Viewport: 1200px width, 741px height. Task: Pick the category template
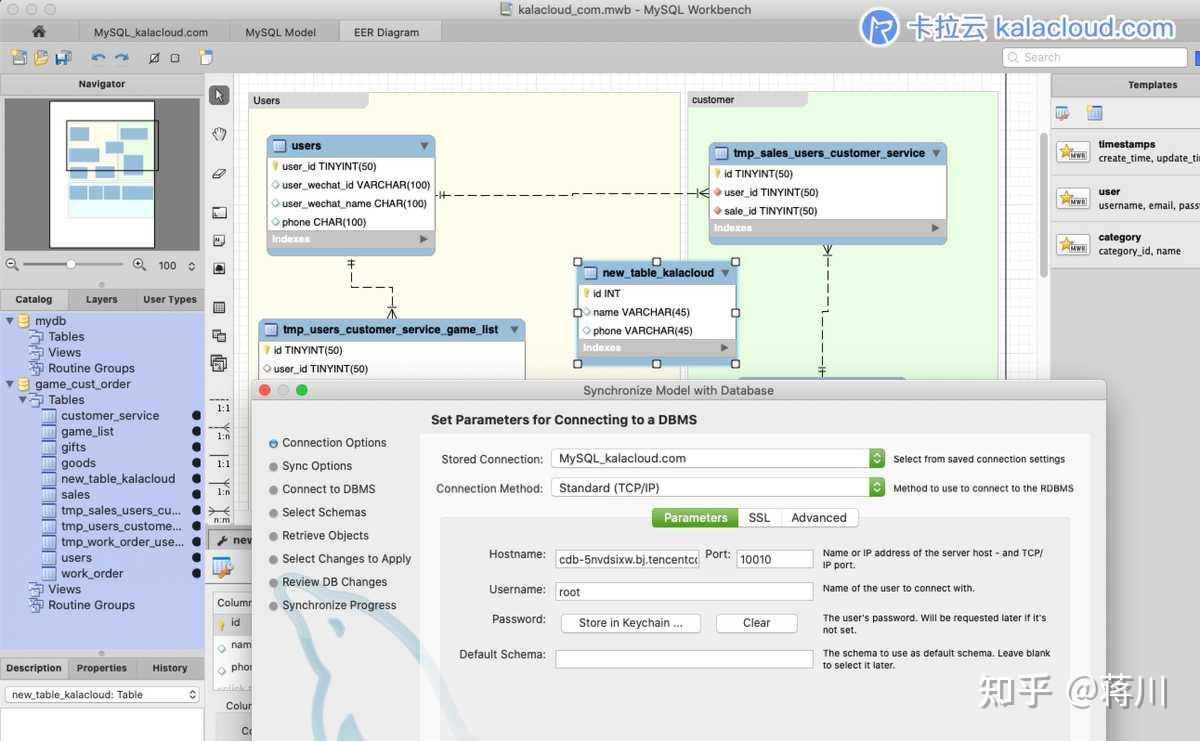point(1126,244)
